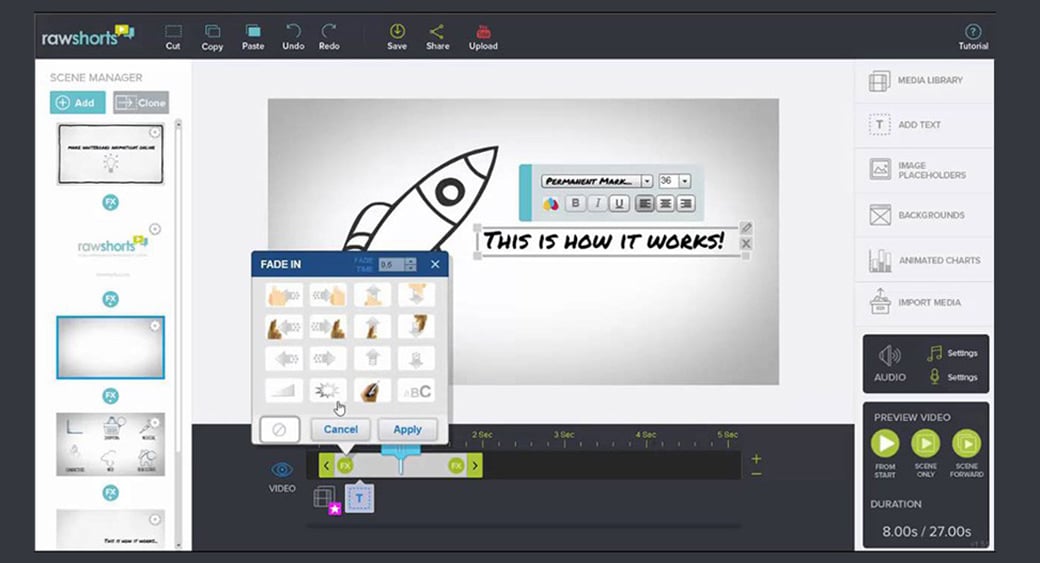
Task: Choose the hand-writing pen effect icon
Action: 371,390
